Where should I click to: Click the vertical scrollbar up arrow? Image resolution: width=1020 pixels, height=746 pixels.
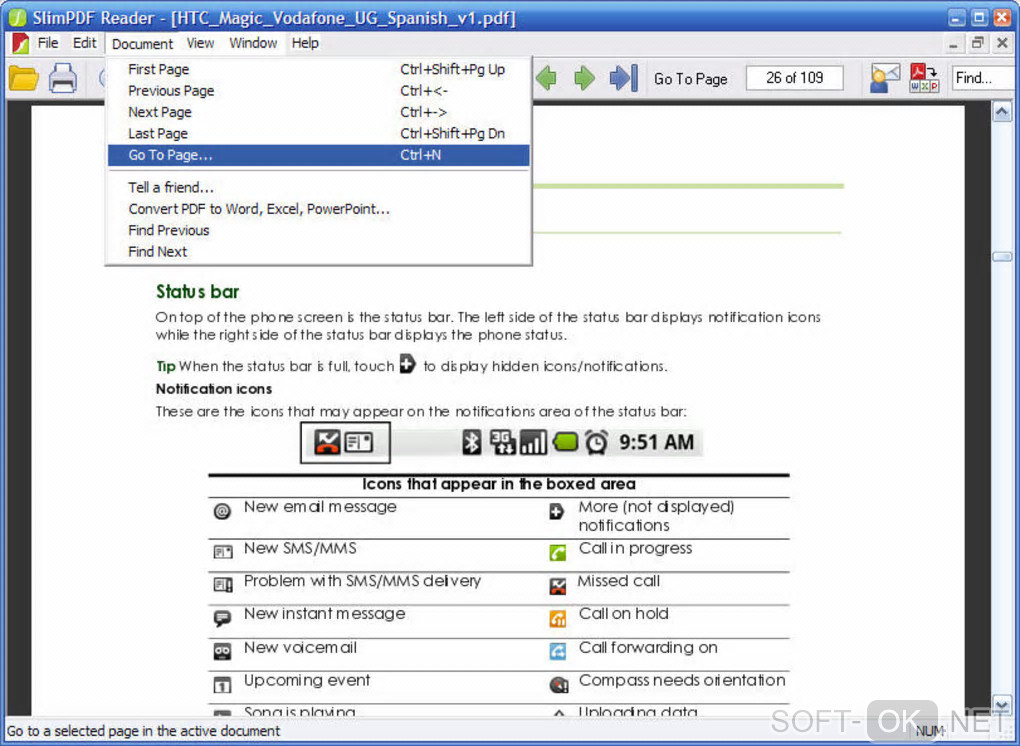[1002, 112]
